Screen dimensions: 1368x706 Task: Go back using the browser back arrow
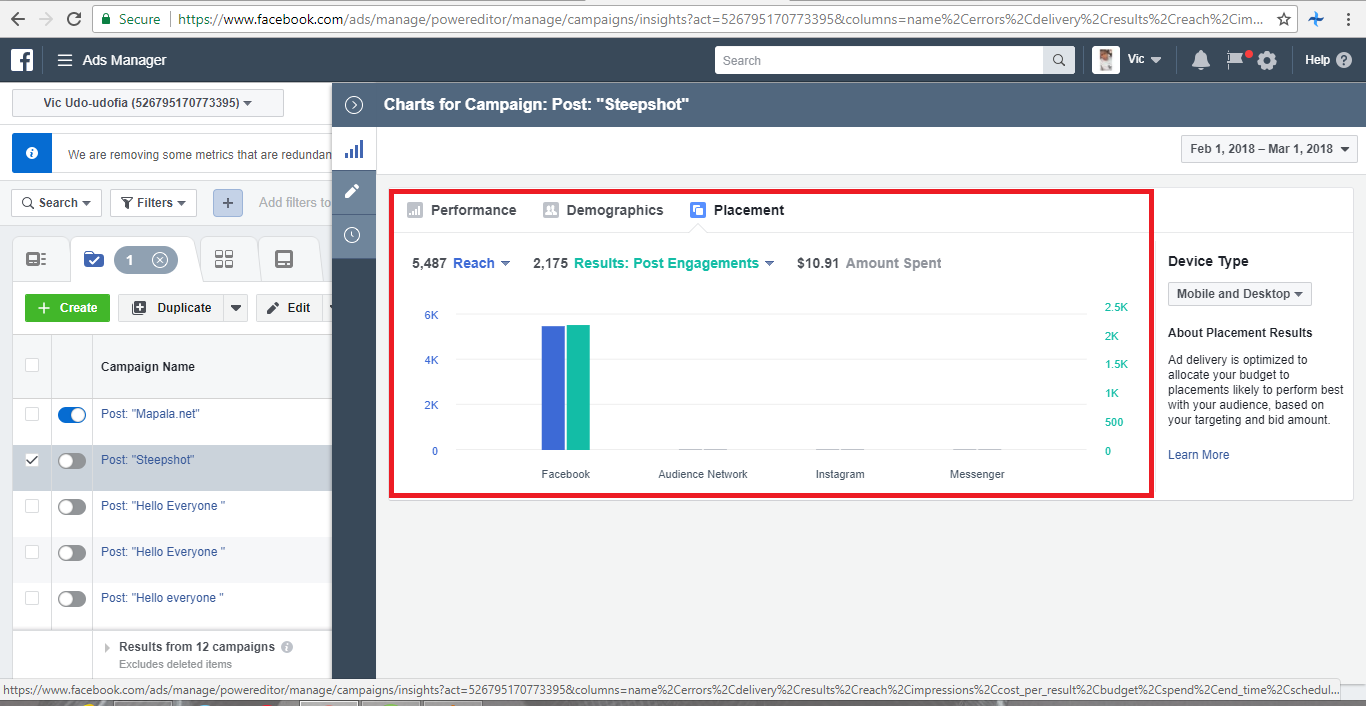tap(17, 19)
